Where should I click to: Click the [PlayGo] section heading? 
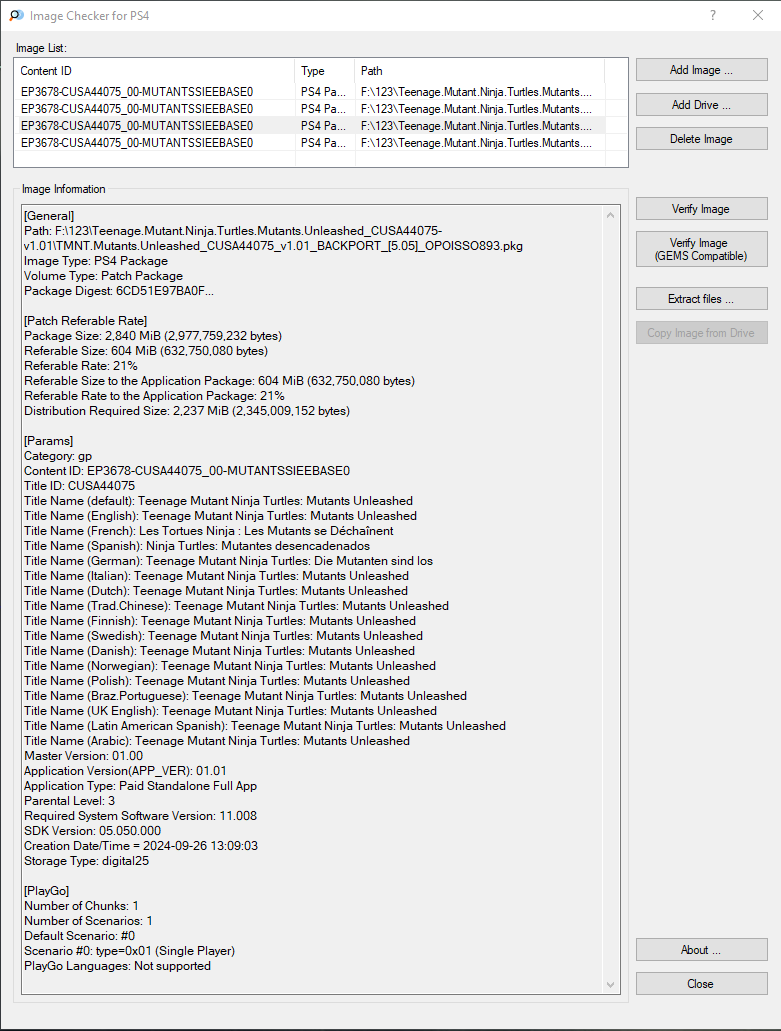point(47,891)
